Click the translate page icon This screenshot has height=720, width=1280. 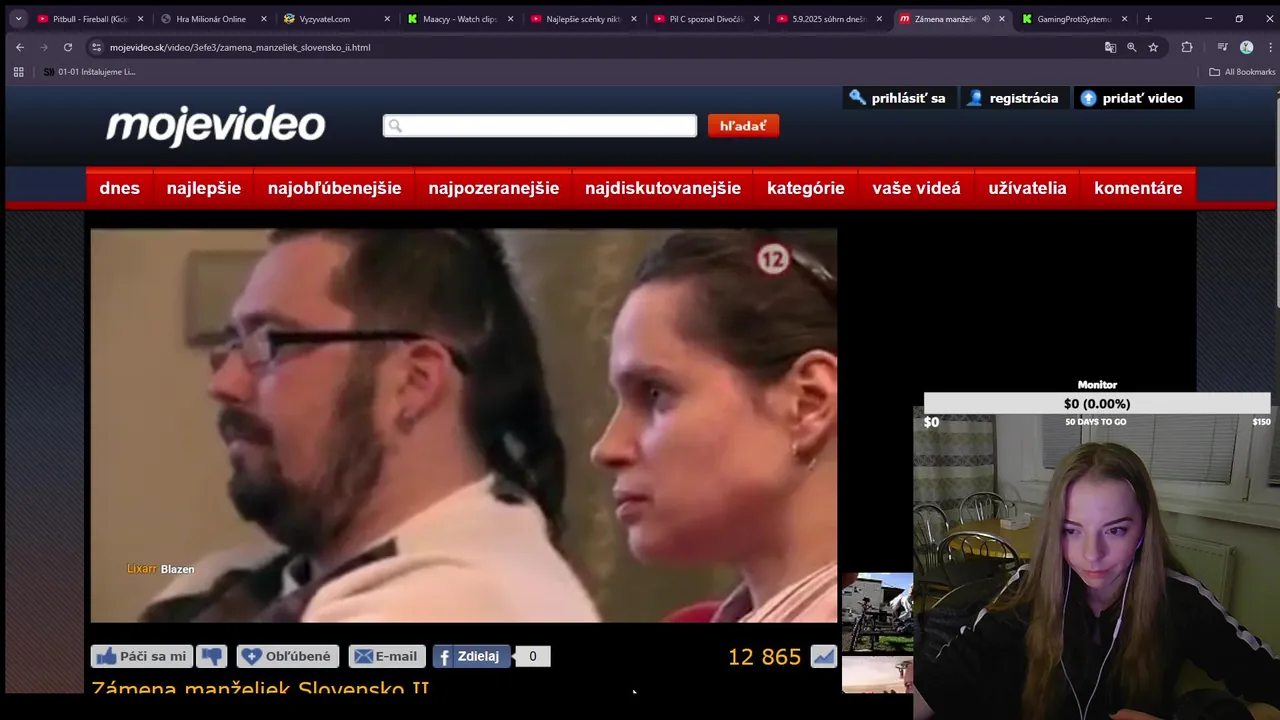tap(1110, 47)
